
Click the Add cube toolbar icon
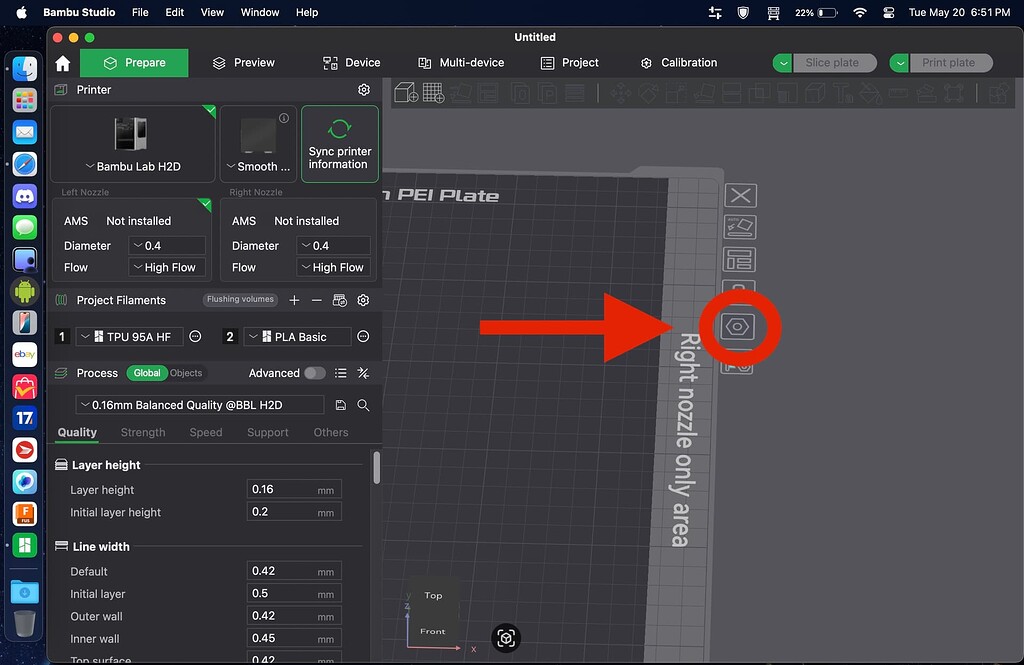pyautogui.click(x=405, y=93)
